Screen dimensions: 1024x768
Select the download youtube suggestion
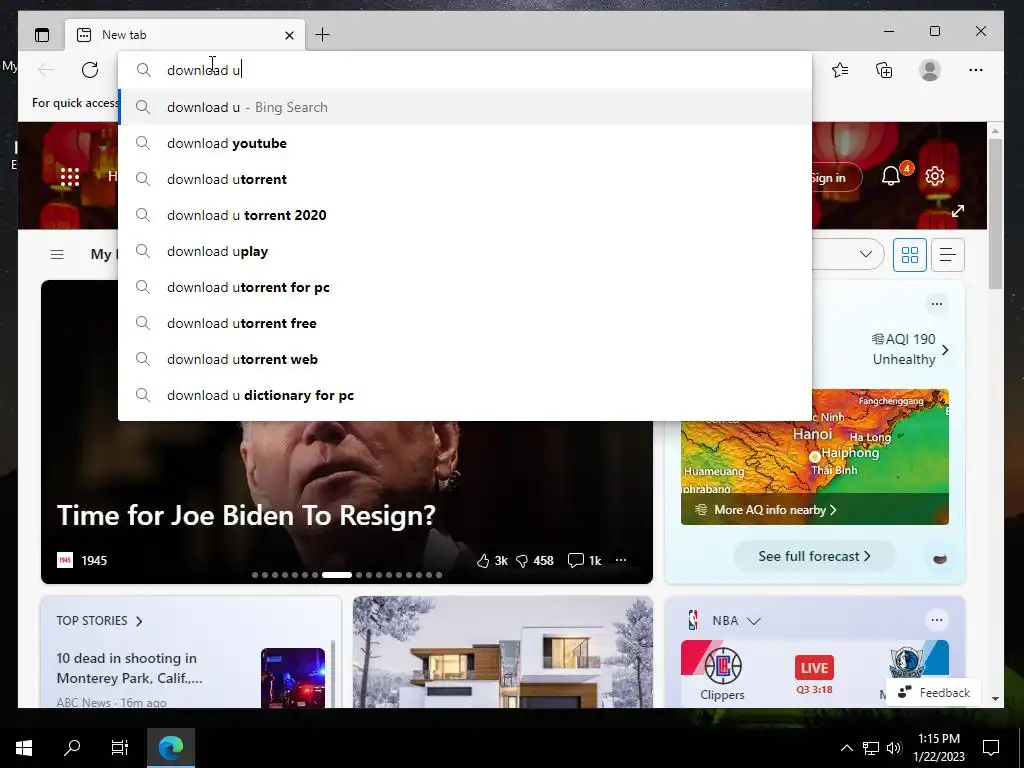[465, 143]
